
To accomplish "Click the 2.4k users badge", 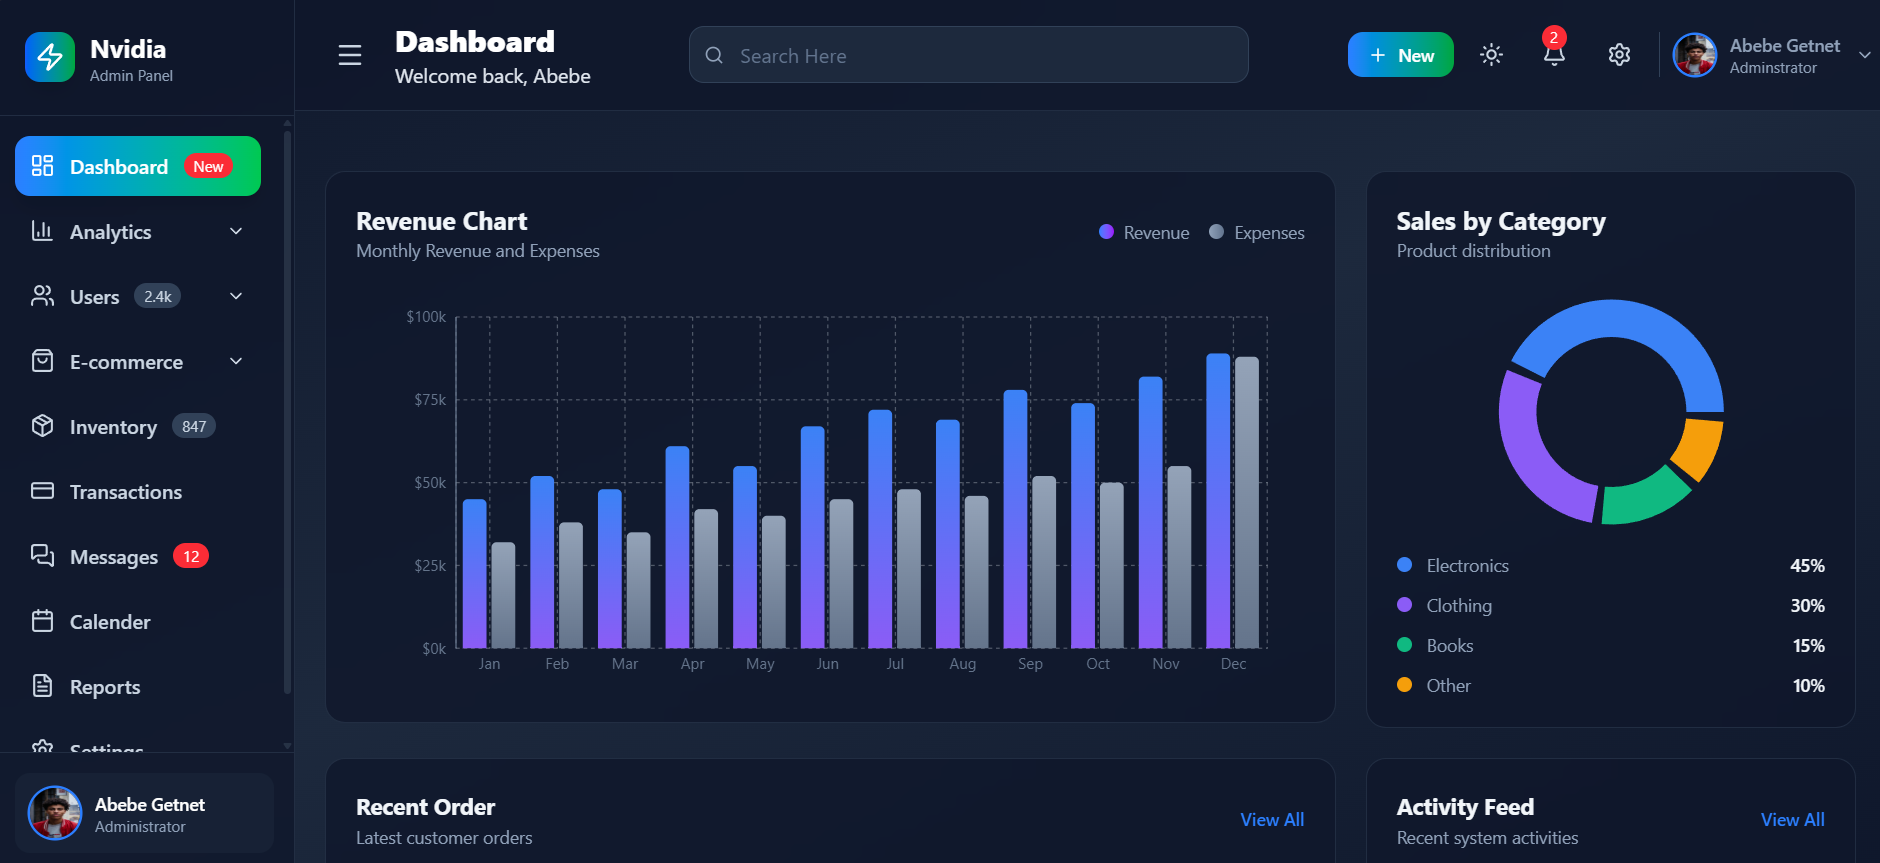I will [157, 296].
